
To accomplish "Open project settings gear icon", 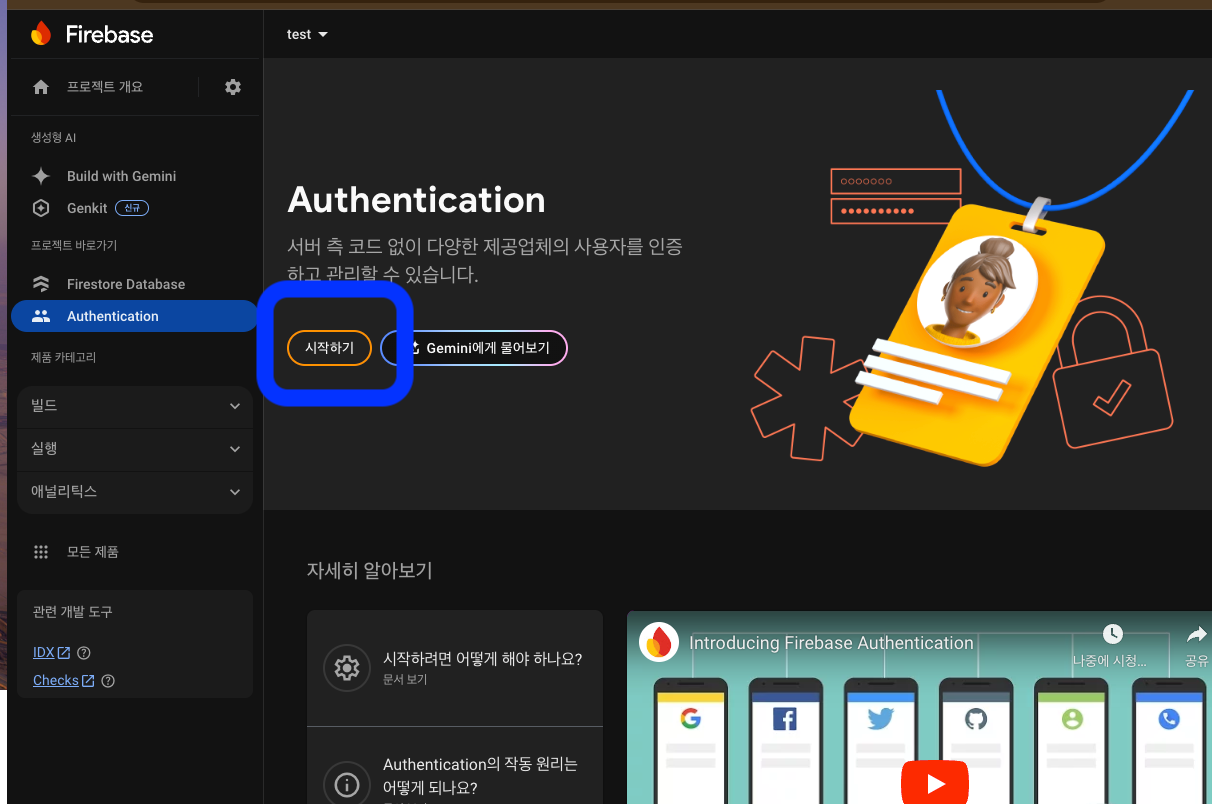I will [233, 87].
